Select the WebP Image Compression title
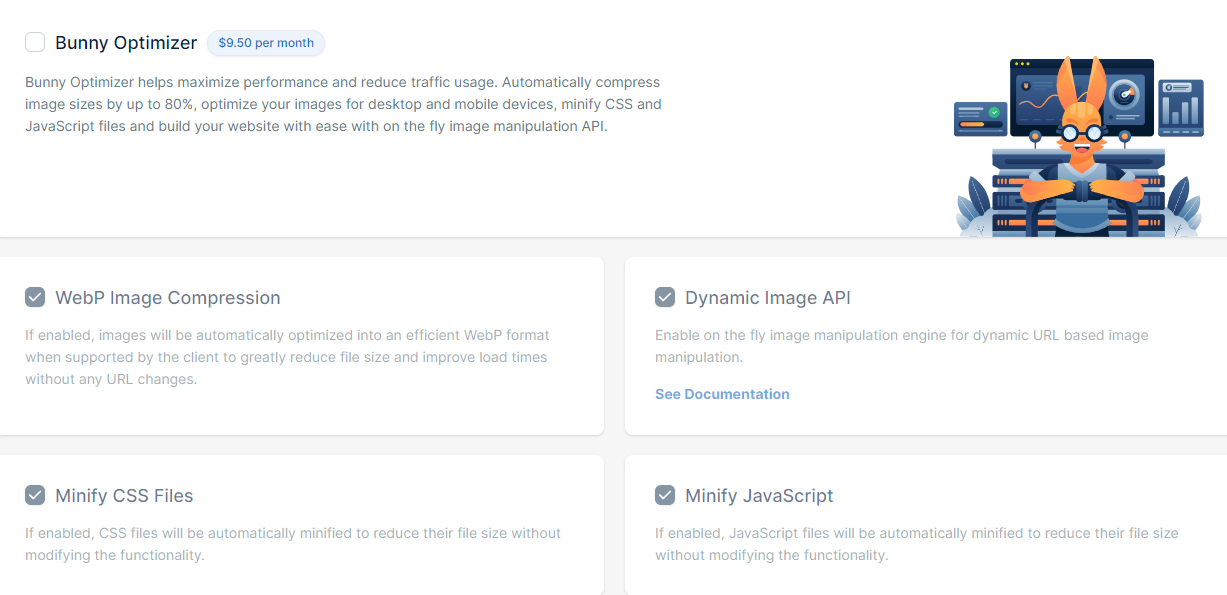 coord(168,298)
